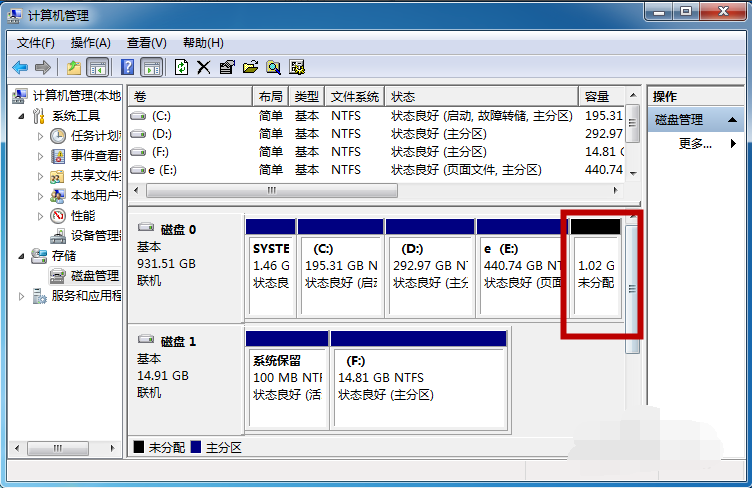Click the Back arrow in the toolbar
This screenshot has height=488, width=752.
pyautogui.click(x=20, y=67)
